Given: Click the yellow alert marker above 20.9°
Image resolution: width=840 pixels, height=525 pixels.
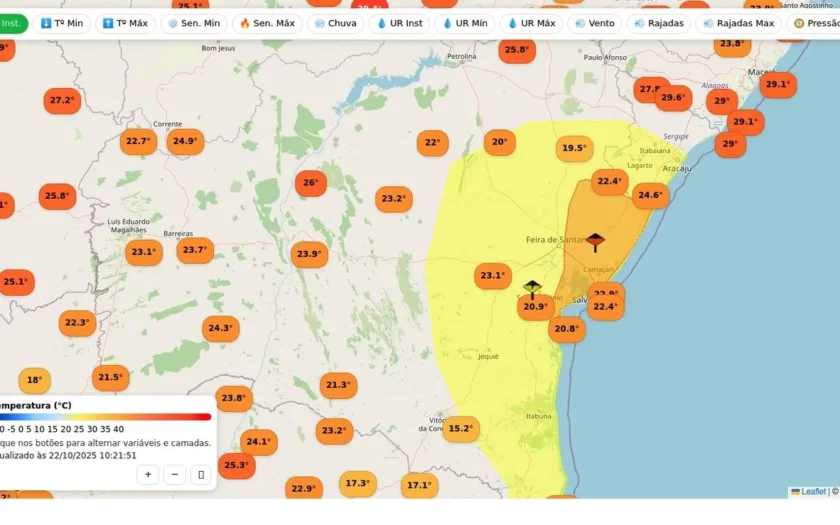Looking at the screenshot, I should [532, 289].
